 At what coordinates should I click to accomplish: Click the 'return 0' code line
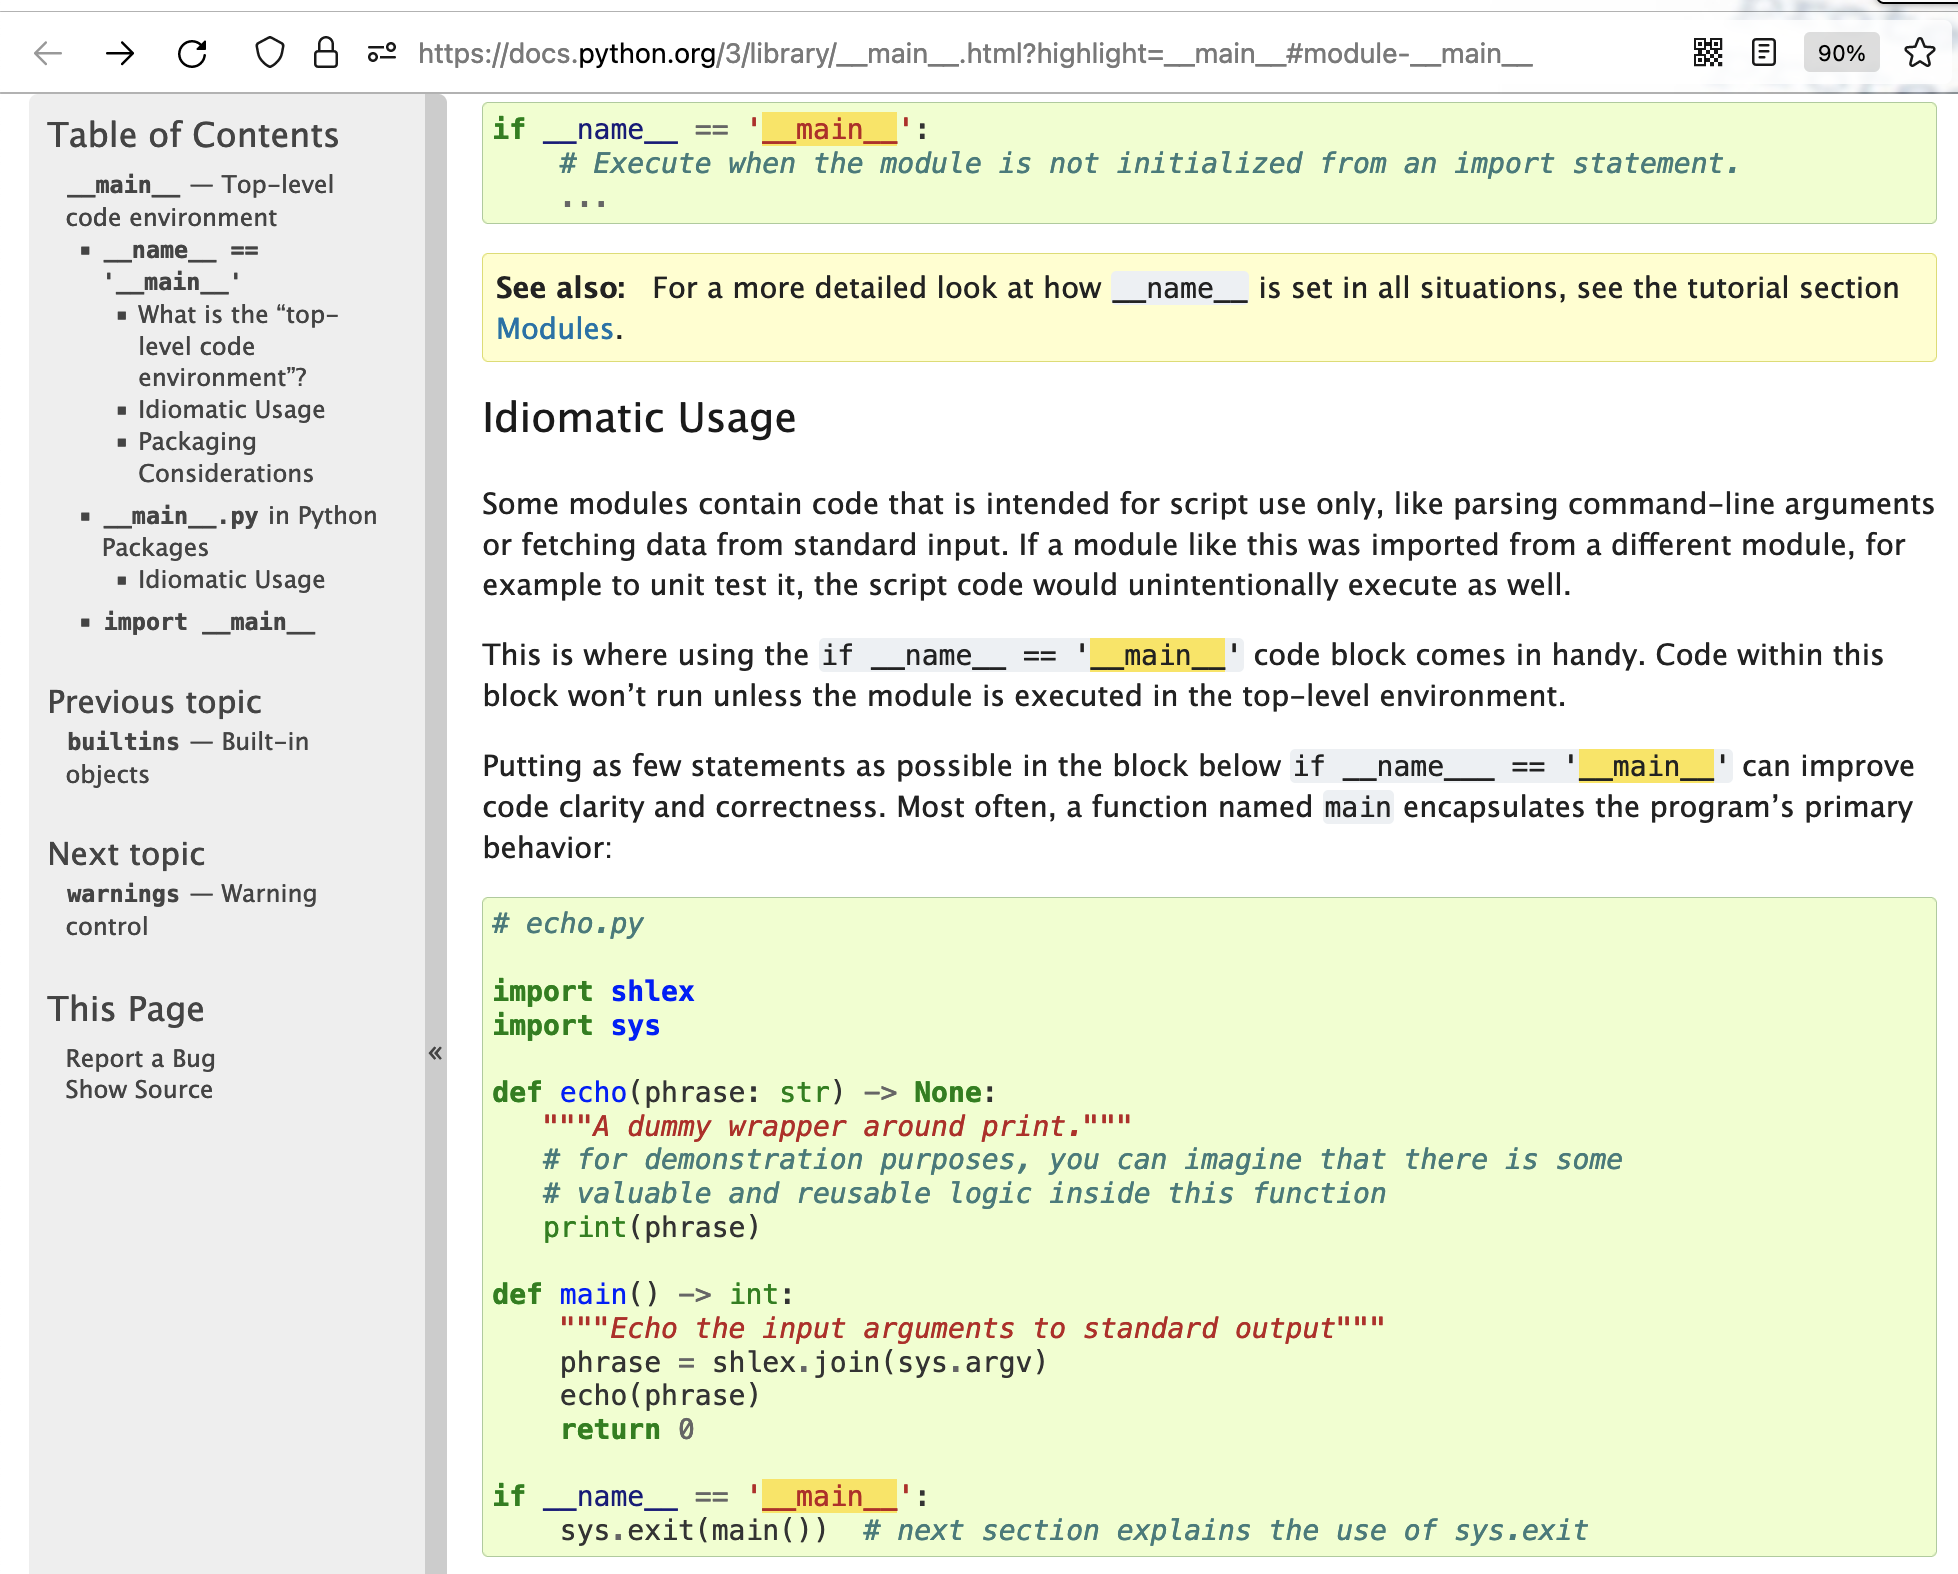click(627, 1429)
